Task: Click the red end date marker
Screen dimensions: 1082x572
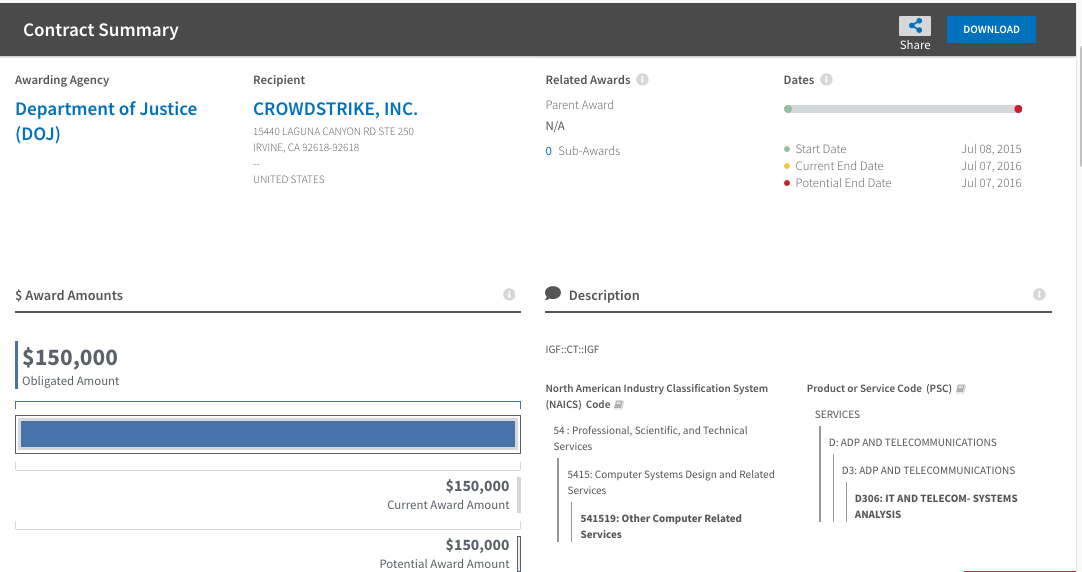Action: pyautogui.click(x=1018, y=109)
